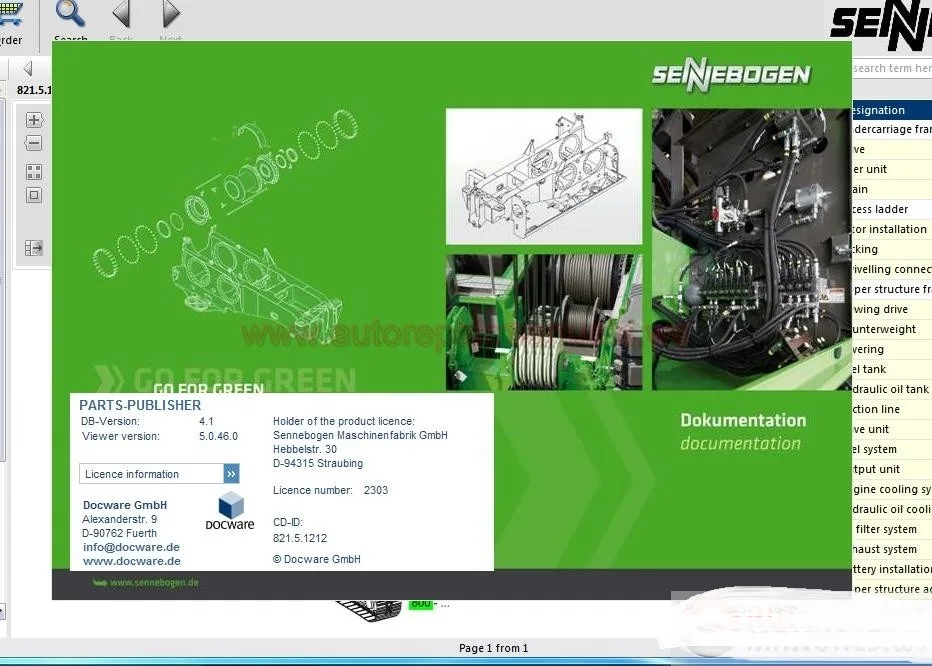Open the Search tool in toolbar
Image resolution: width=932 pixels, height=666 pixels.
tap(70, 21)
